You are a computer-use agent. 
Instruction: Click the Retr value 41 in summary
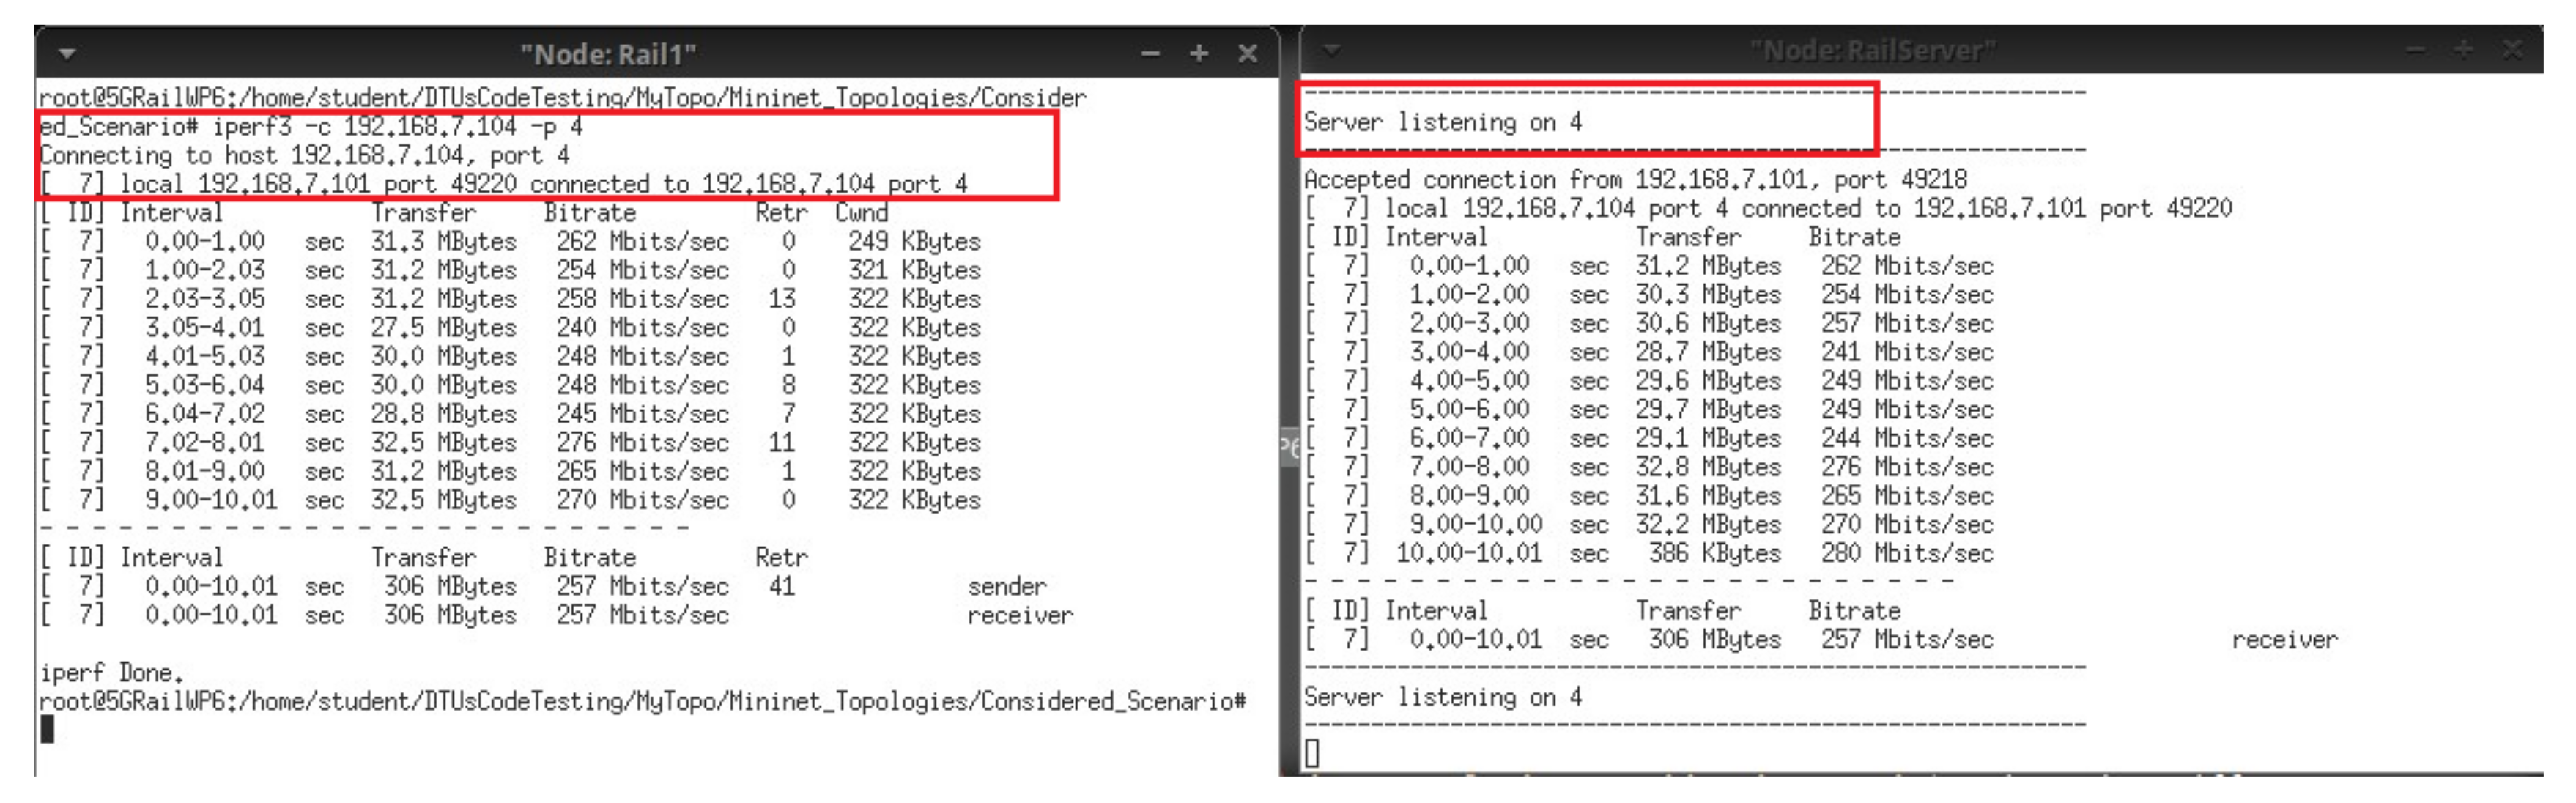pyautogui.click(x=781, y=586)
